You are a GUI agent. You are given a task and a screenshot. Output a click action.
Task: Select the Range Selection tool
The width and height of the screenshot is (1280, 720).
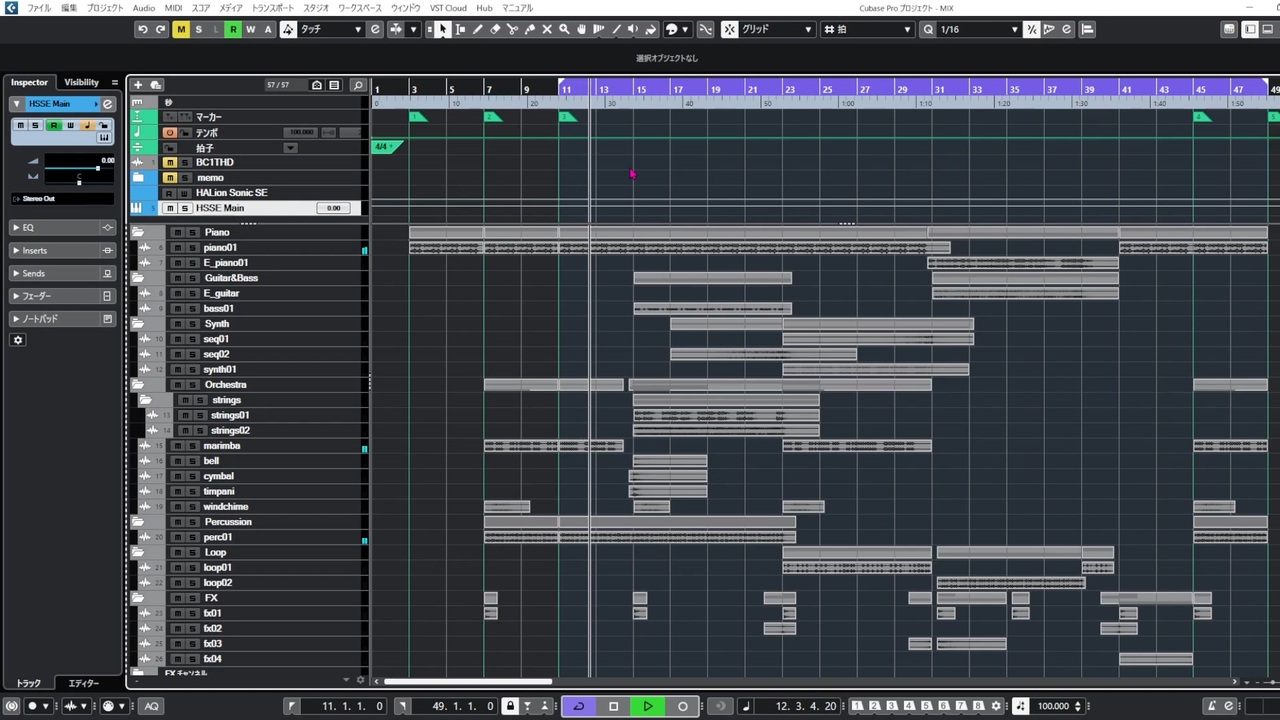pyautogui.click(x=460, y=30)
